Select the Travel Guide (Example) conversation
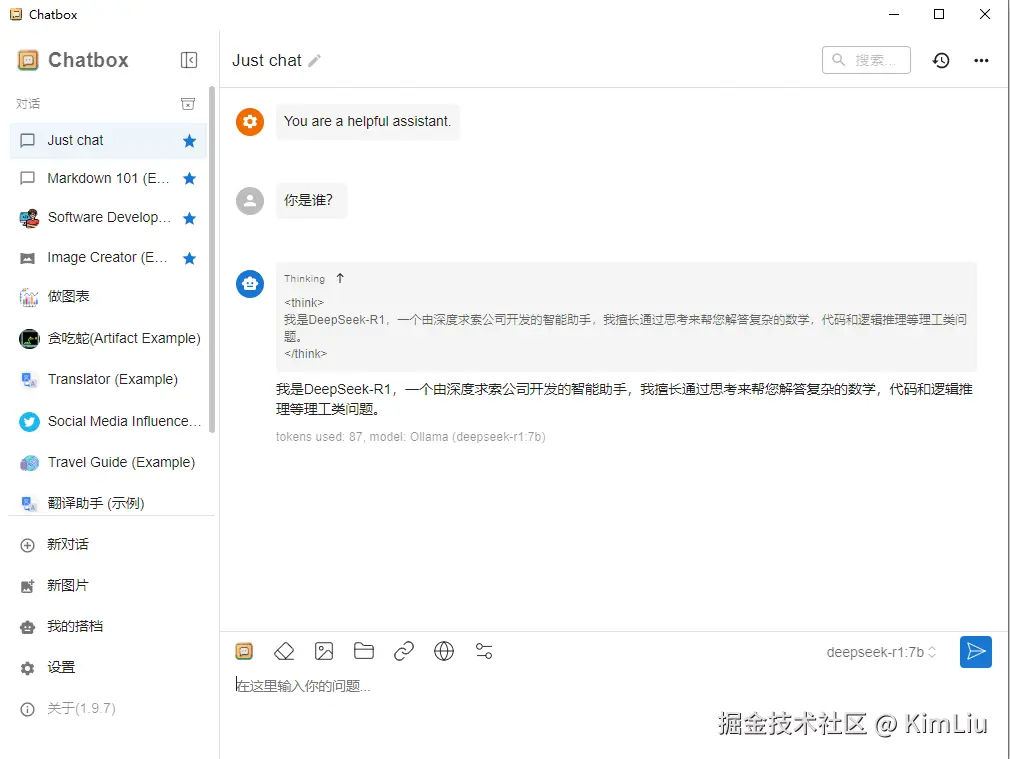 click(x=108, y=463)
